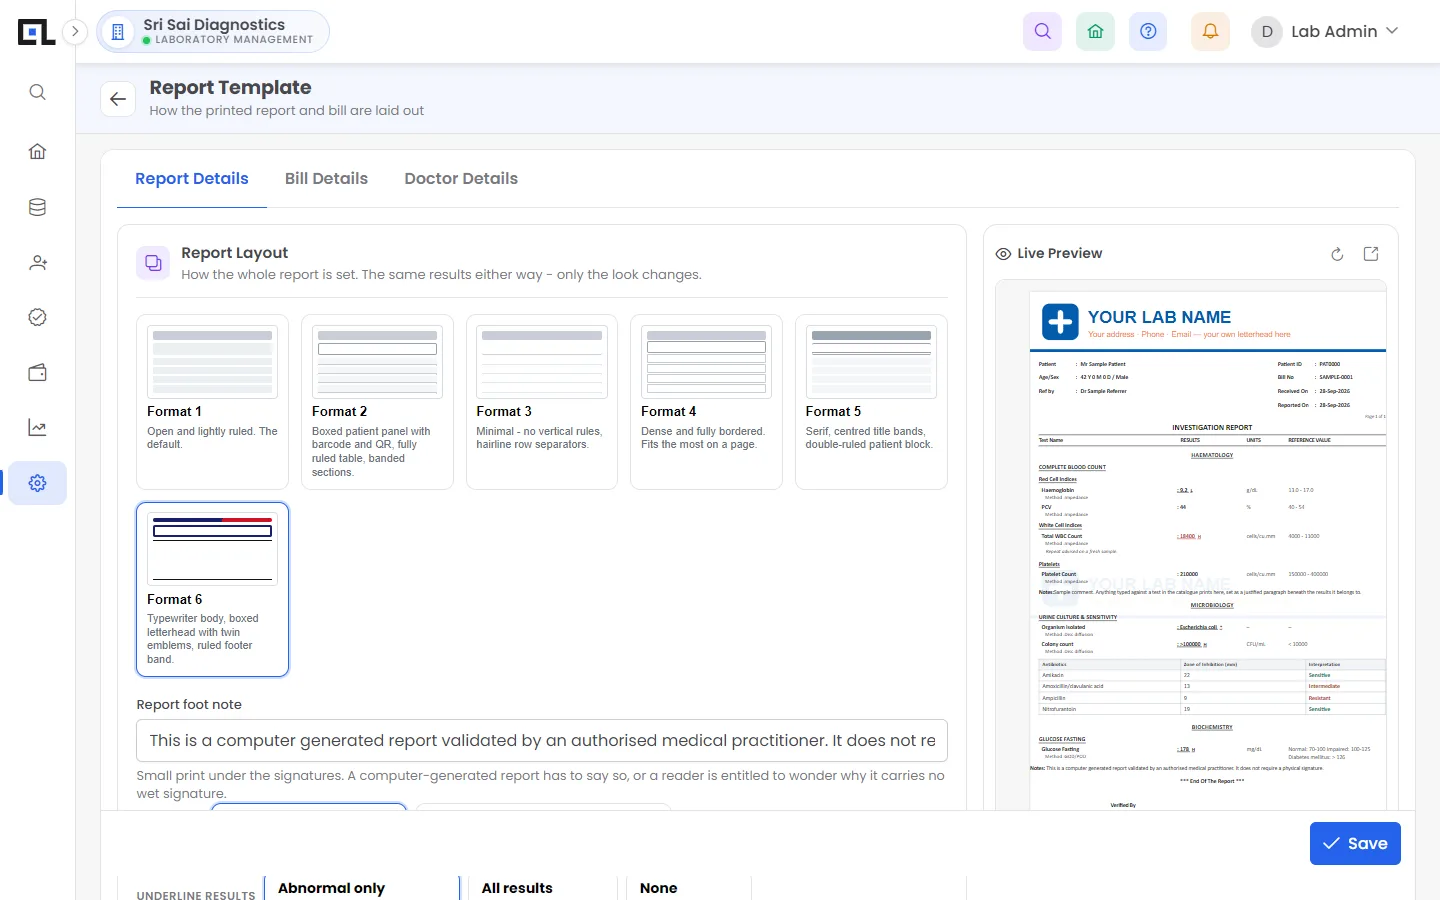Viewport: 1440px width, 900px height.
Task: Open the wallet icon in the sidebar
Action: pos(37,373)
